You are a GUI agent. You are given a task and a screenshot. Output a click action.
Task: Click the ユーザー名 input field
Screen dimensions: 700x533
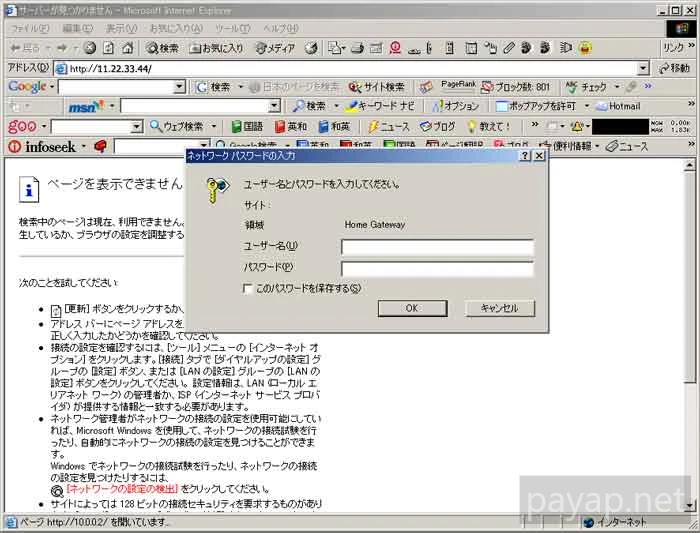[438, 247]
